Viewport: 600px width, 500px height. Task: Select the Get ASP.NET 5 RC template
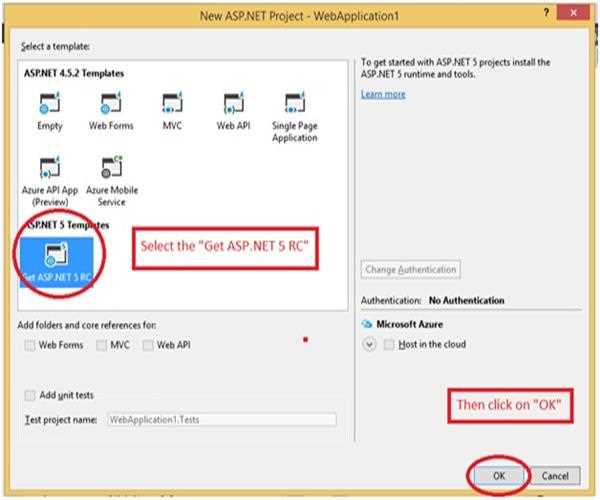(x=56, y=262)
